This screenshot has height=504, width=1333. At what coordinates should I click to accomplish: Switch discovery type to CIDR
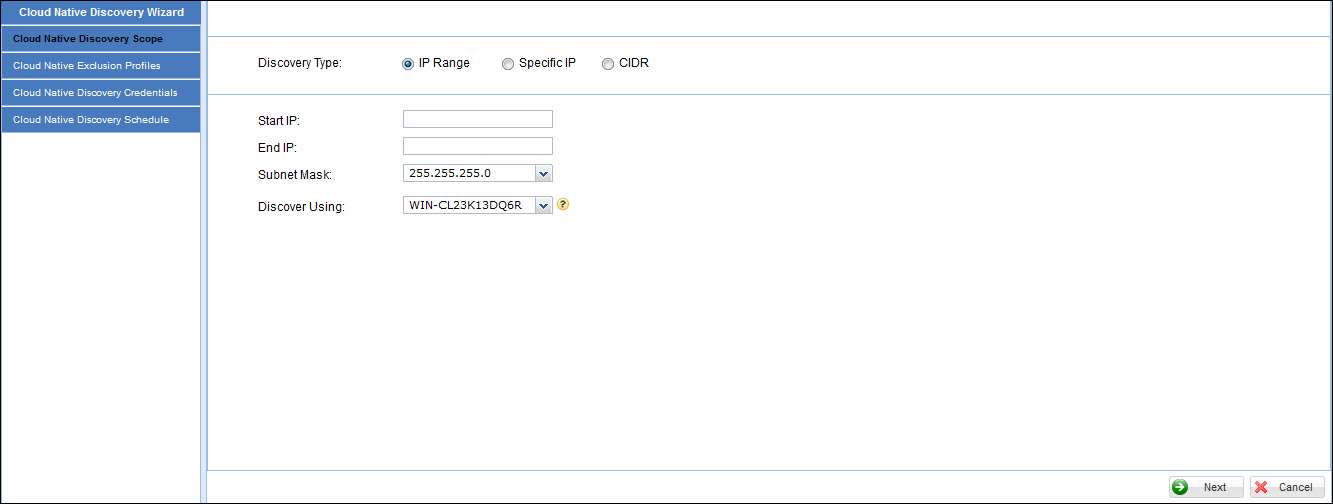(x=608, y=64)
